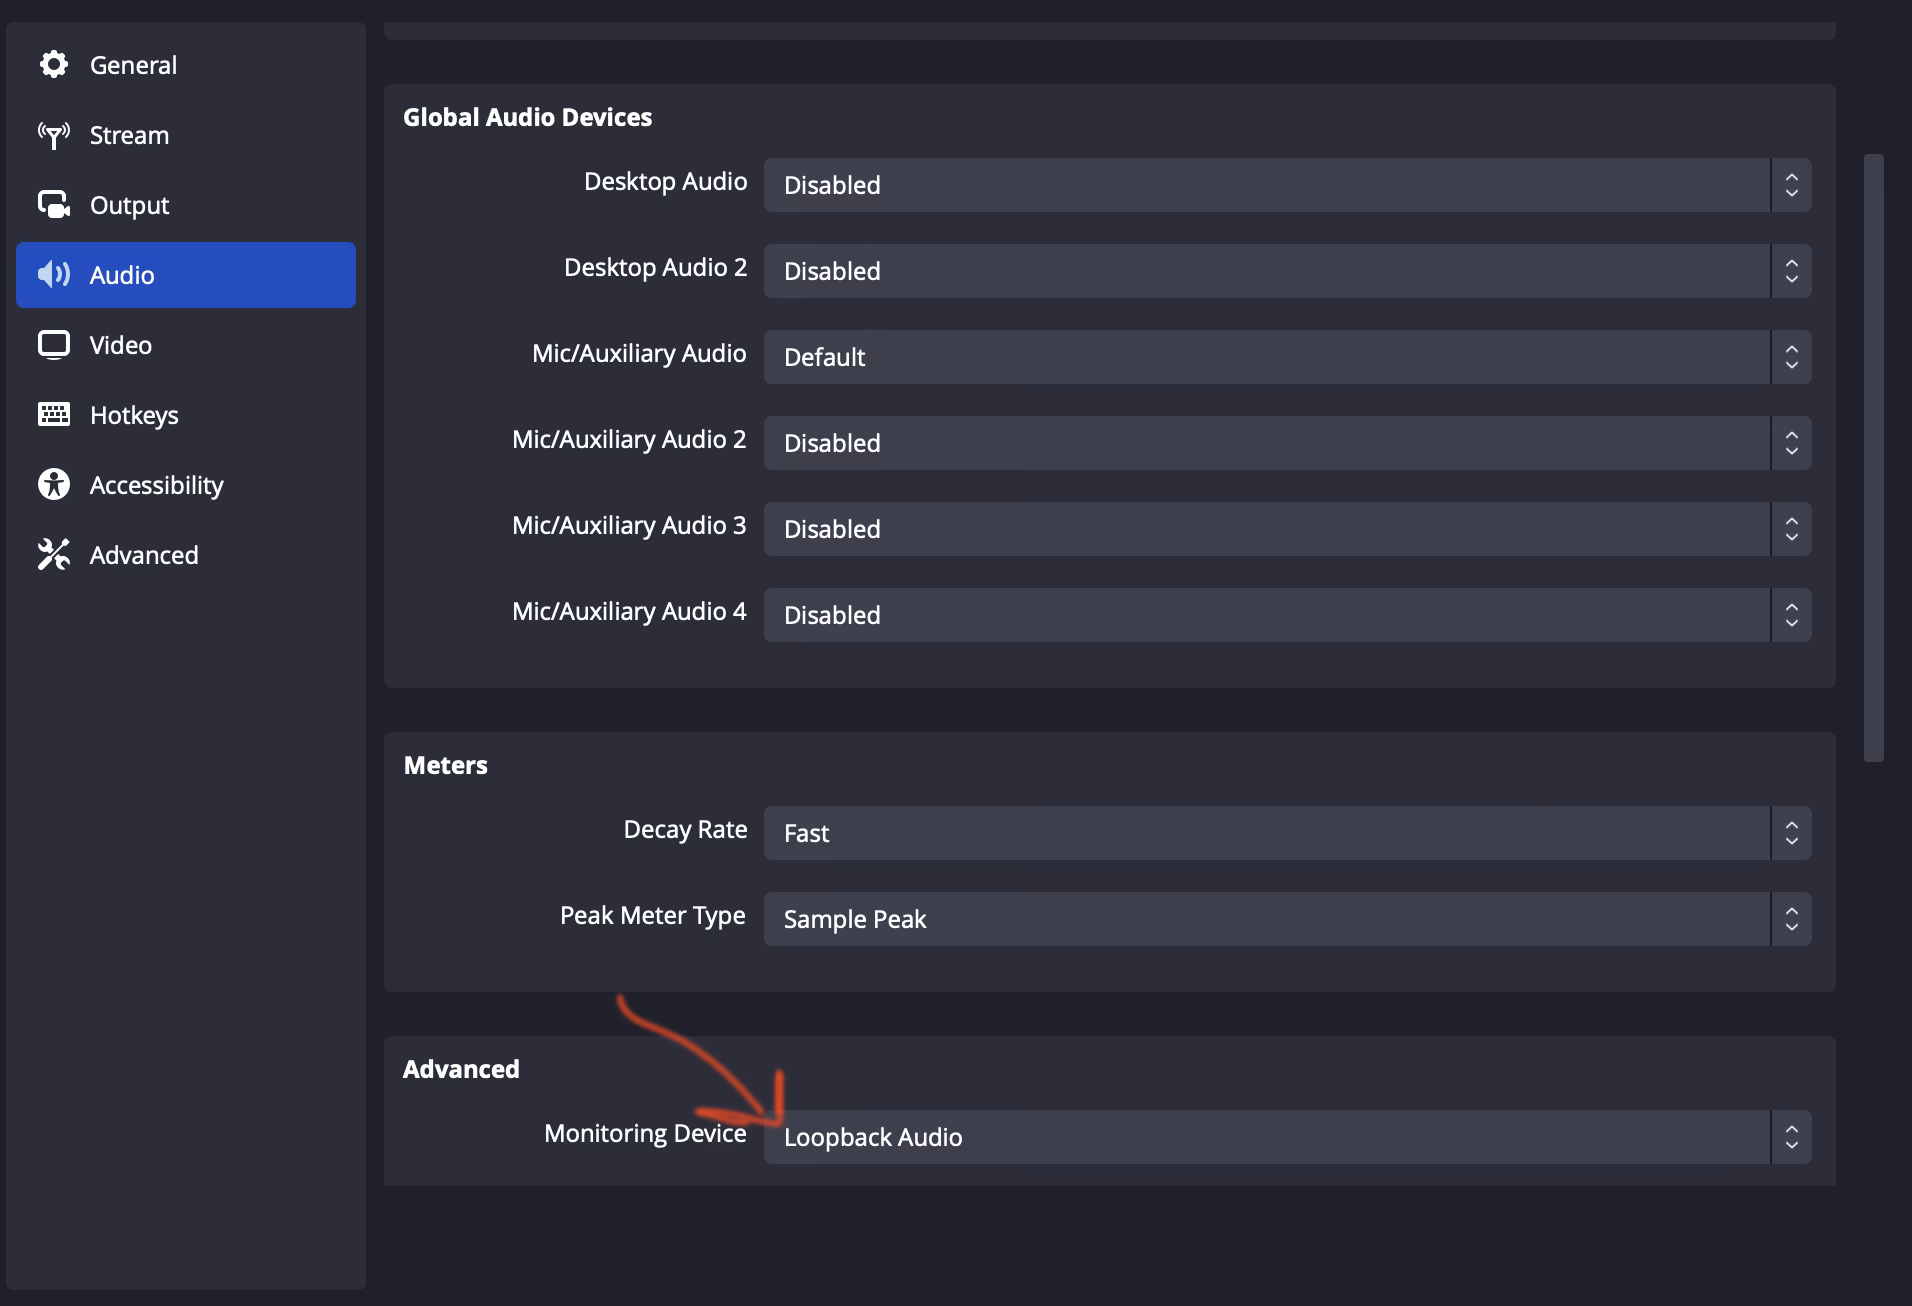Switch to the Video settings tab

pyautogui.click(x=120, y=344)
